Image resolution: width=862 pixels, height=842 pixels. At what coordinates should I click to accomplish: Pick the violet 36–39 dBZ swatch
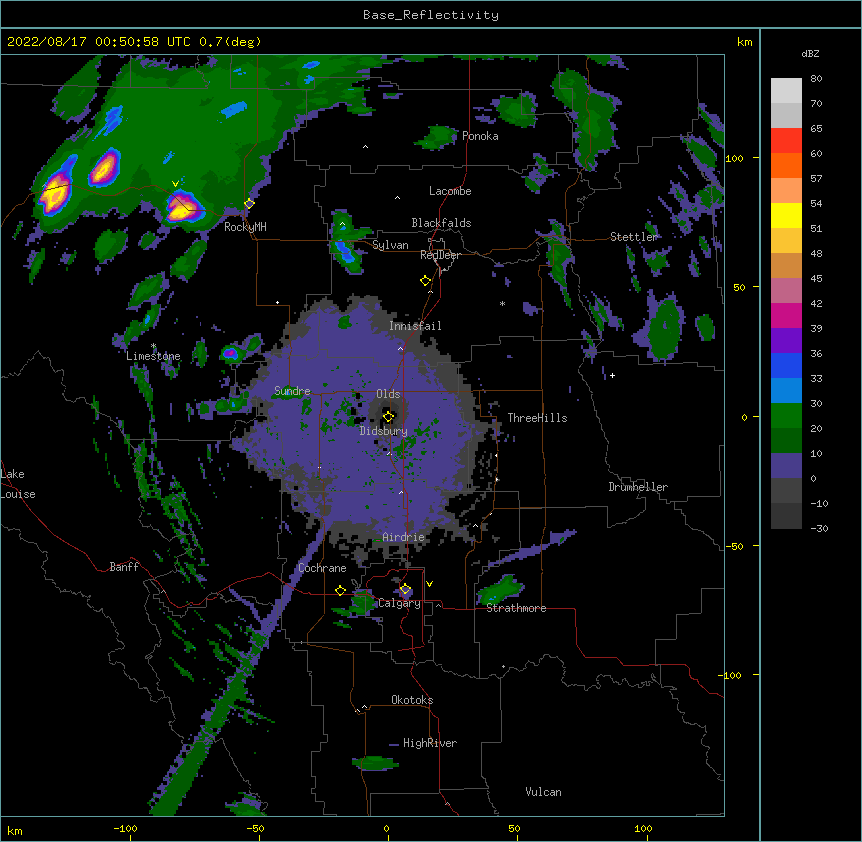(x=786, y=341)
